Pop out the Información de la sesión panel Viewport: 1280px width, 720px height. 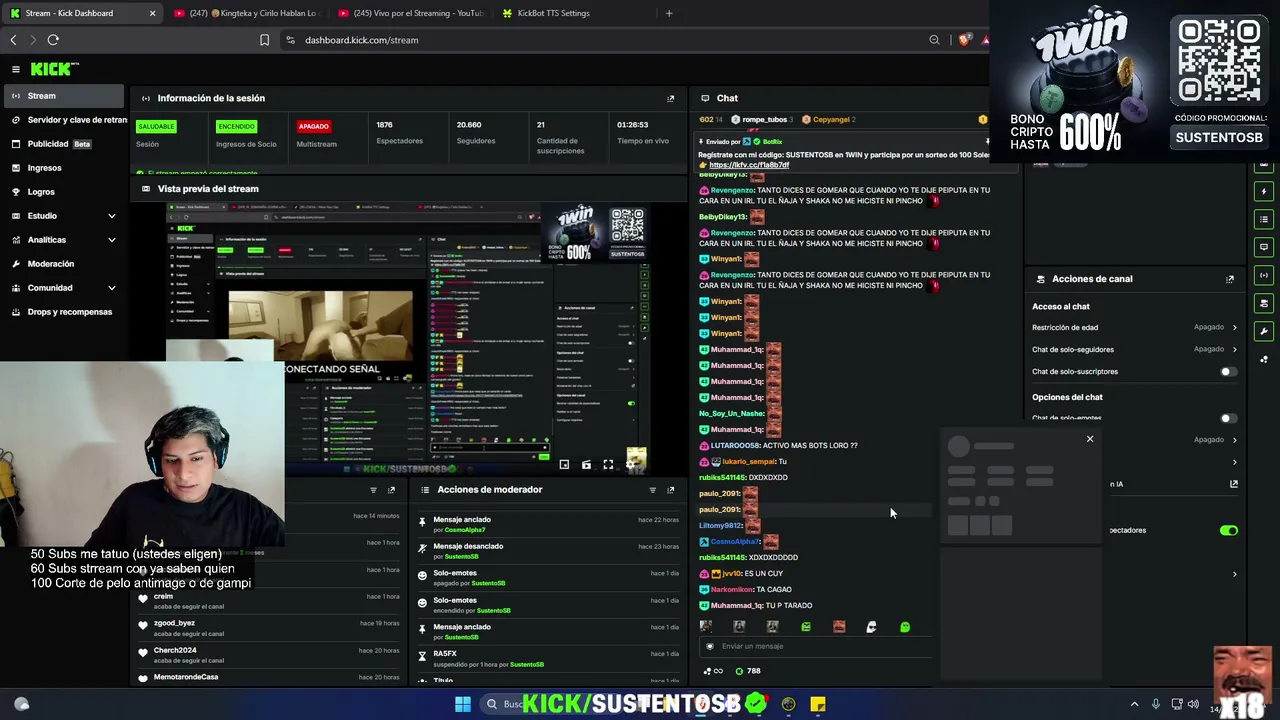(671, 98)
